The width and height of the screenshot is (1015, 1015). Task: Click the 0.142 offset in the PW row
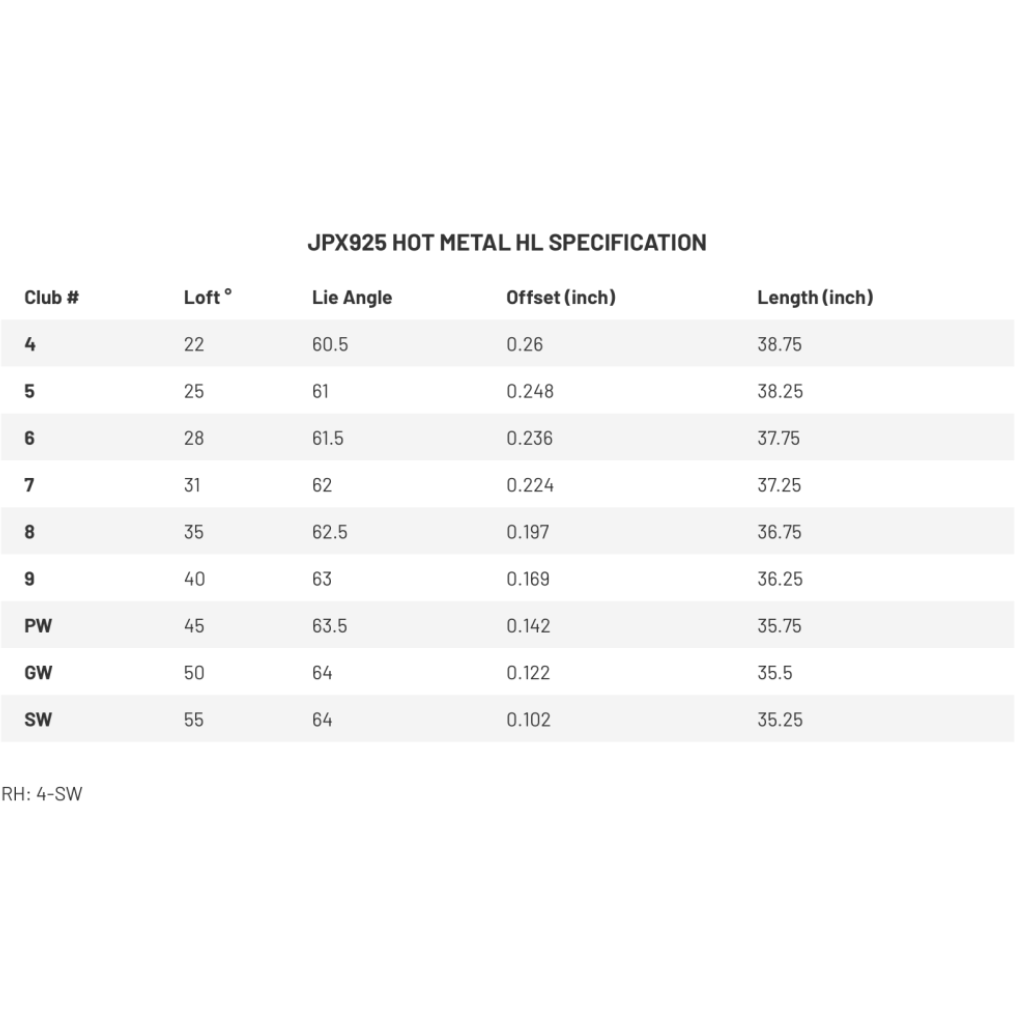pos(528,626)
